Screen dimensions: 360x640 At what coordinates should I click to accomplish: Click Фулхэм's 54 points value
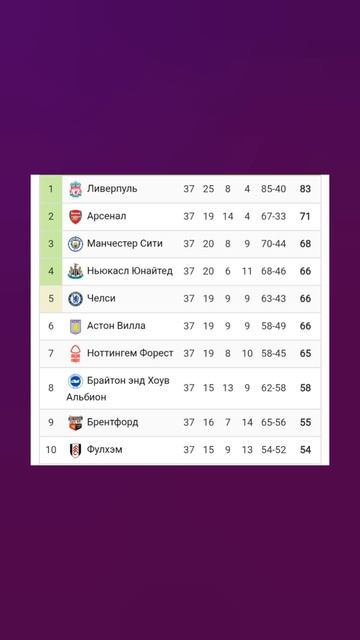click(x=305, y=450)
